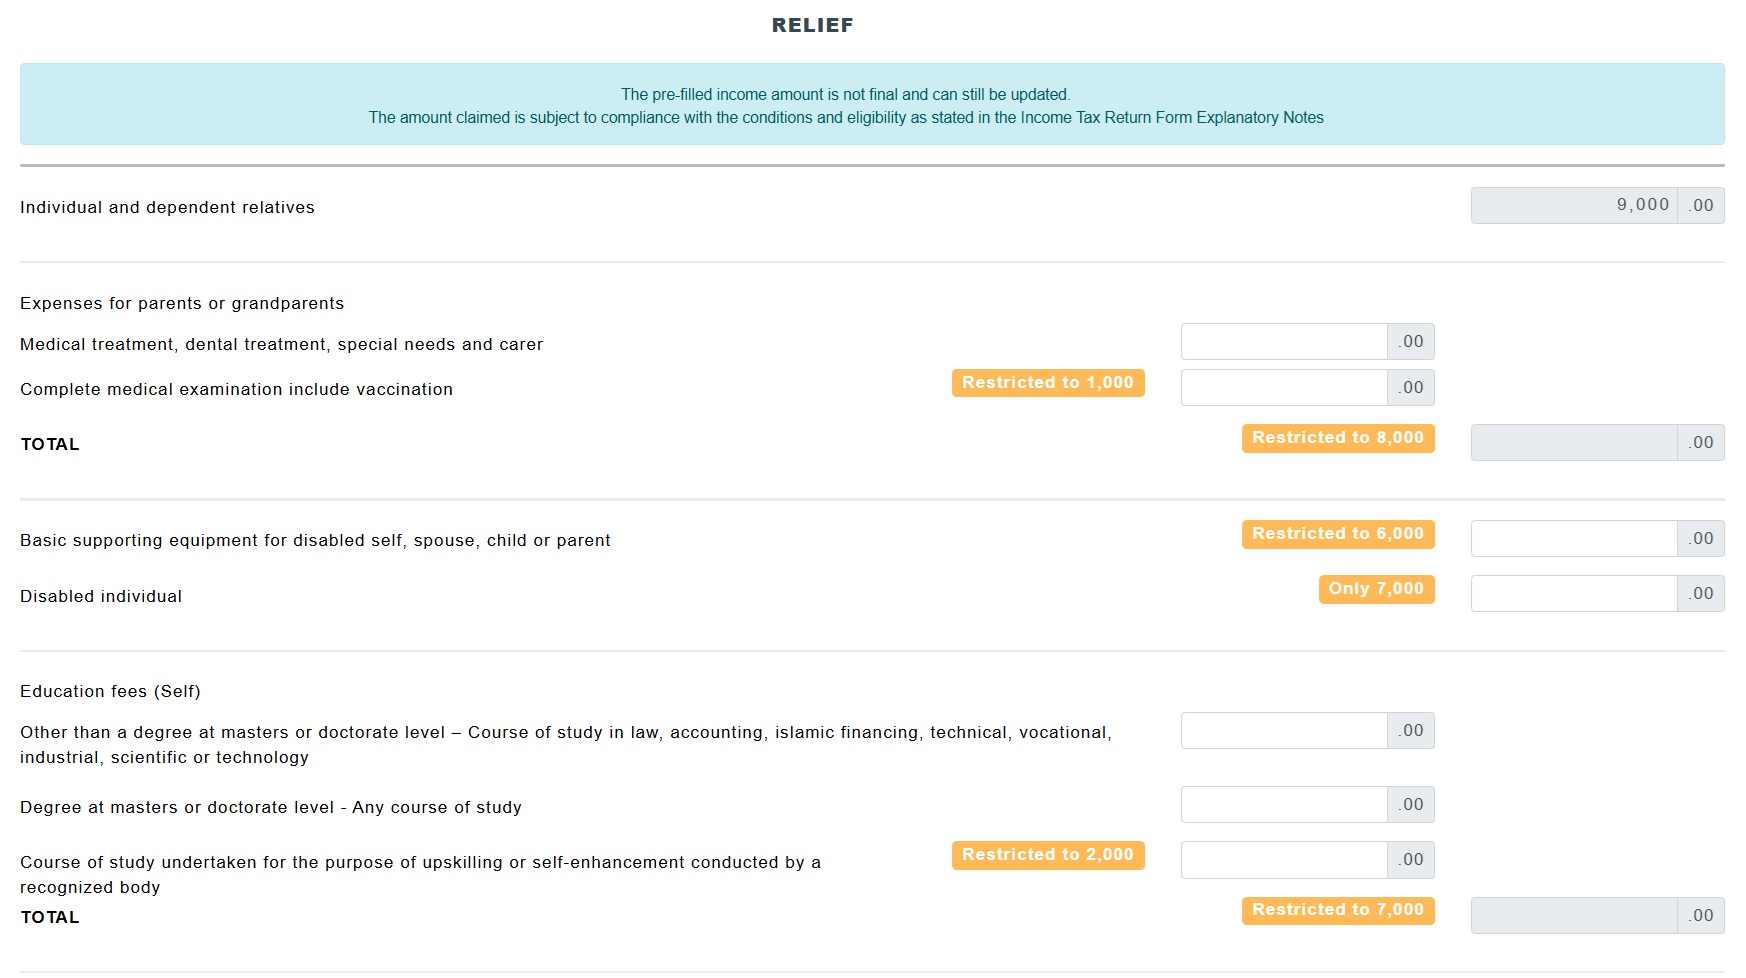The width and height of the screenshot is (1746, 978).
Task: Click the Restricted to 7,000 badge
Action: 1338,910
